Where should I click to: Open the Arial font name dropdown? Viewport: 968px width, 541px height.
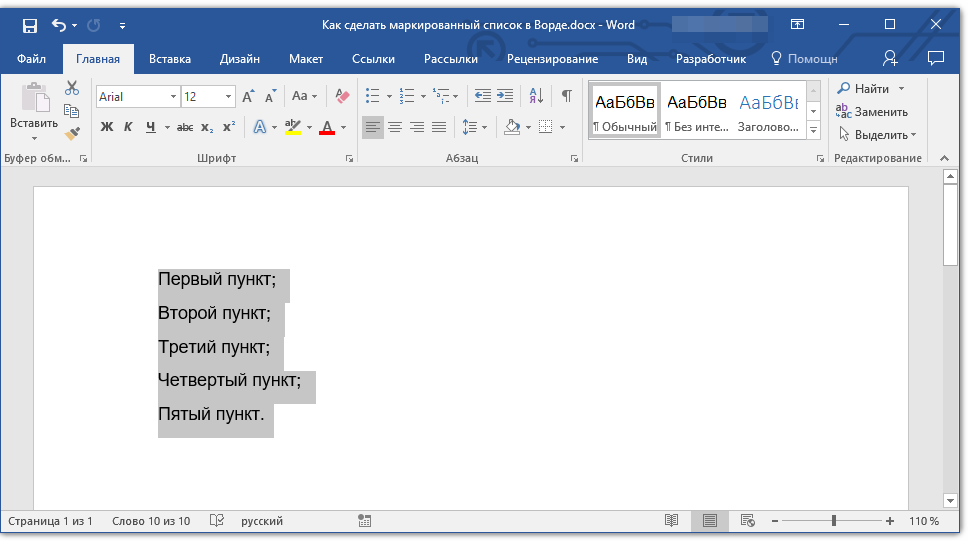[x=173, y=97]
